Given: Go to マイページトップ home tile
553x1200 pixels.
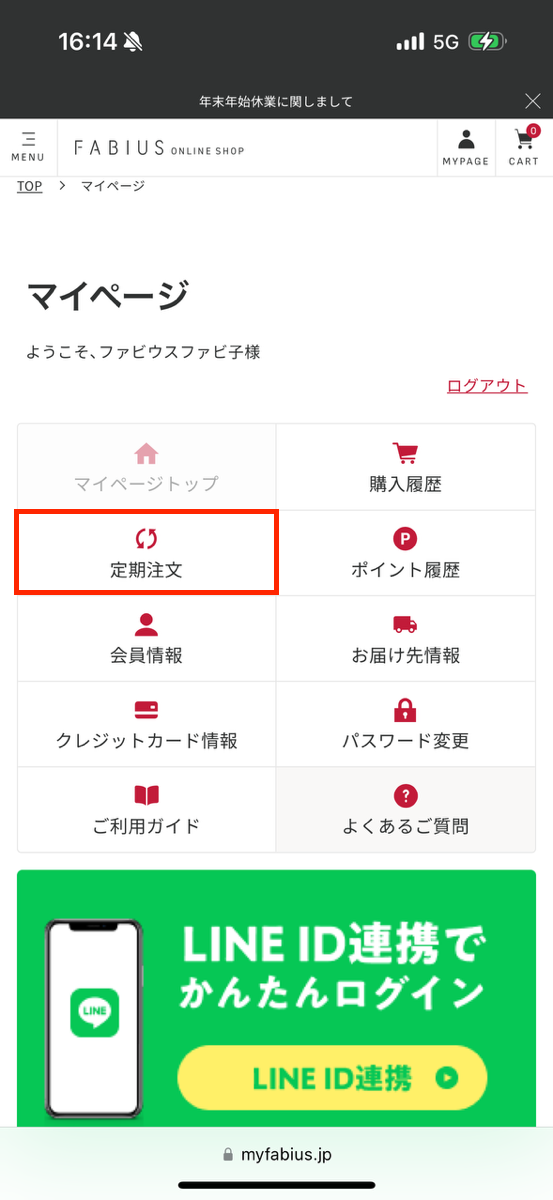Looking at the screenshot, I should pos(146,468).
